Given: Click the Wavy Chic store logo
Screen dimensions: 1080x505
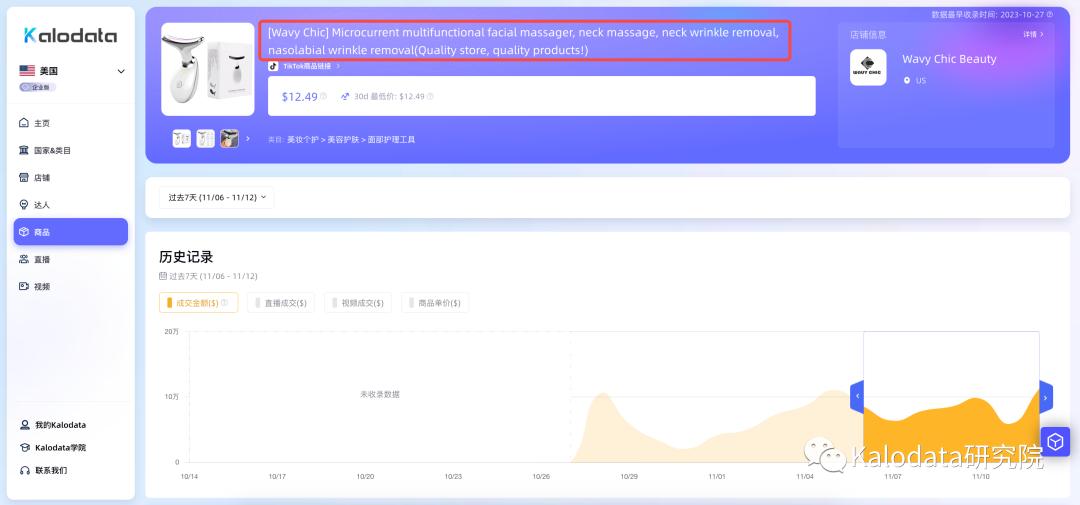Looking at the screenshot, I should point(868,68).
